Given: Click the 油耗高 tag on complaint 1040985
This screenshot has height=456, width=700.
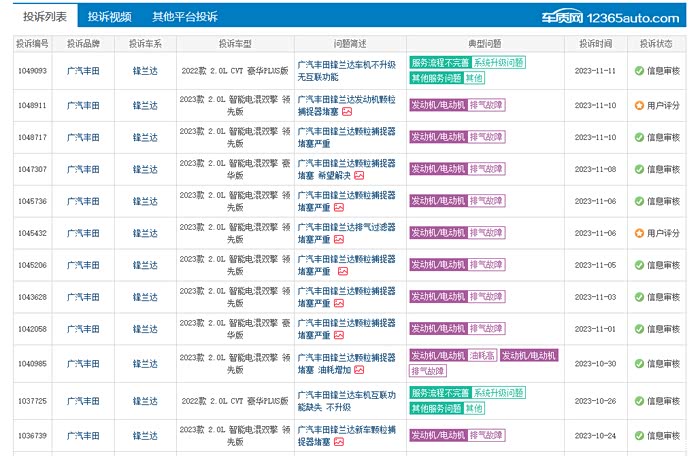Looking at the screenshot, I should coord(481,355).
